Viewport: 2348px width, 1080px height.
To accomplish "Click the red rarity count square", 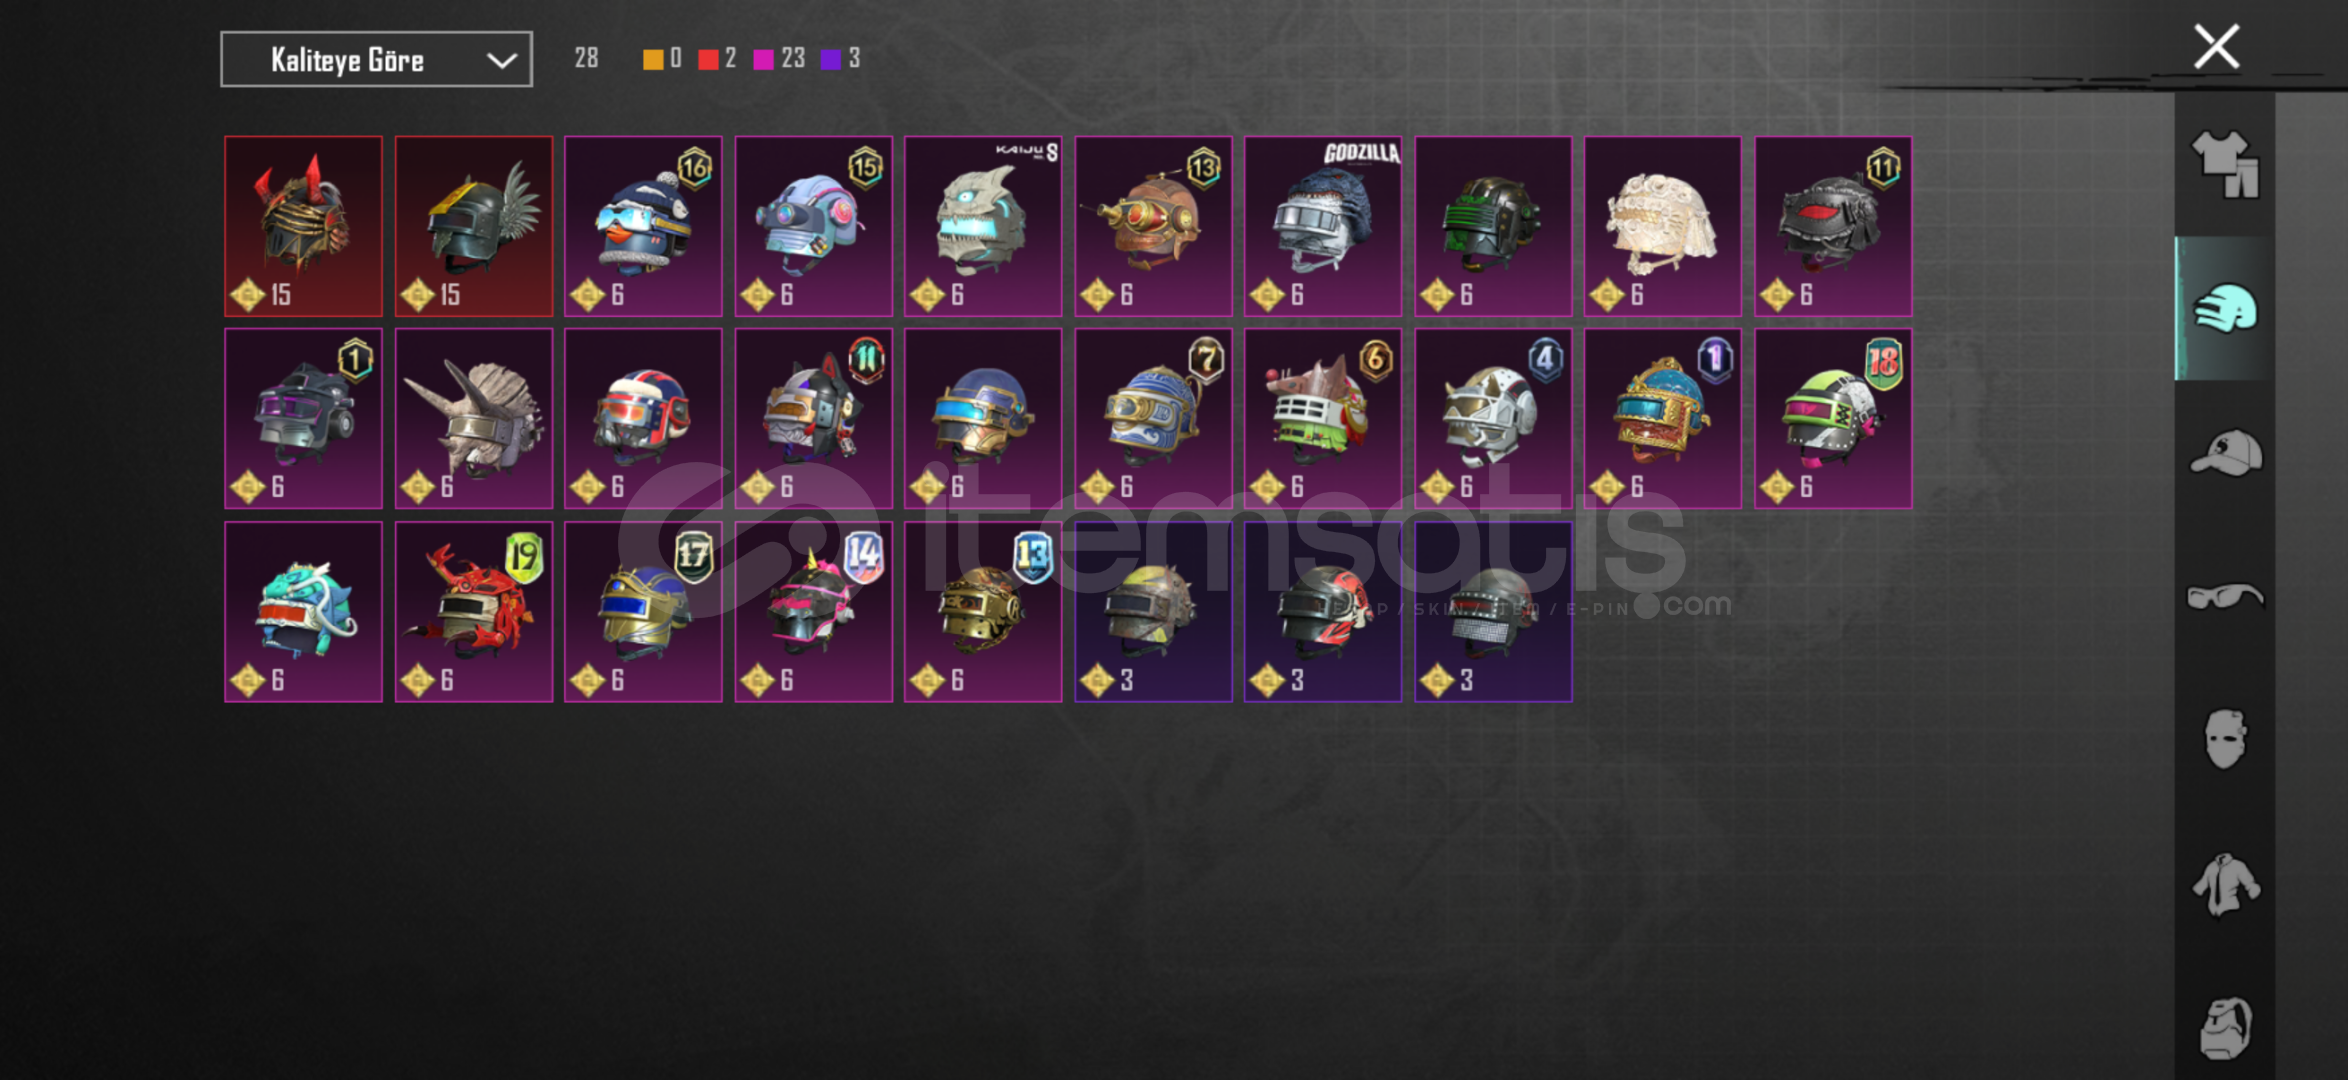I will pos(708,59).
